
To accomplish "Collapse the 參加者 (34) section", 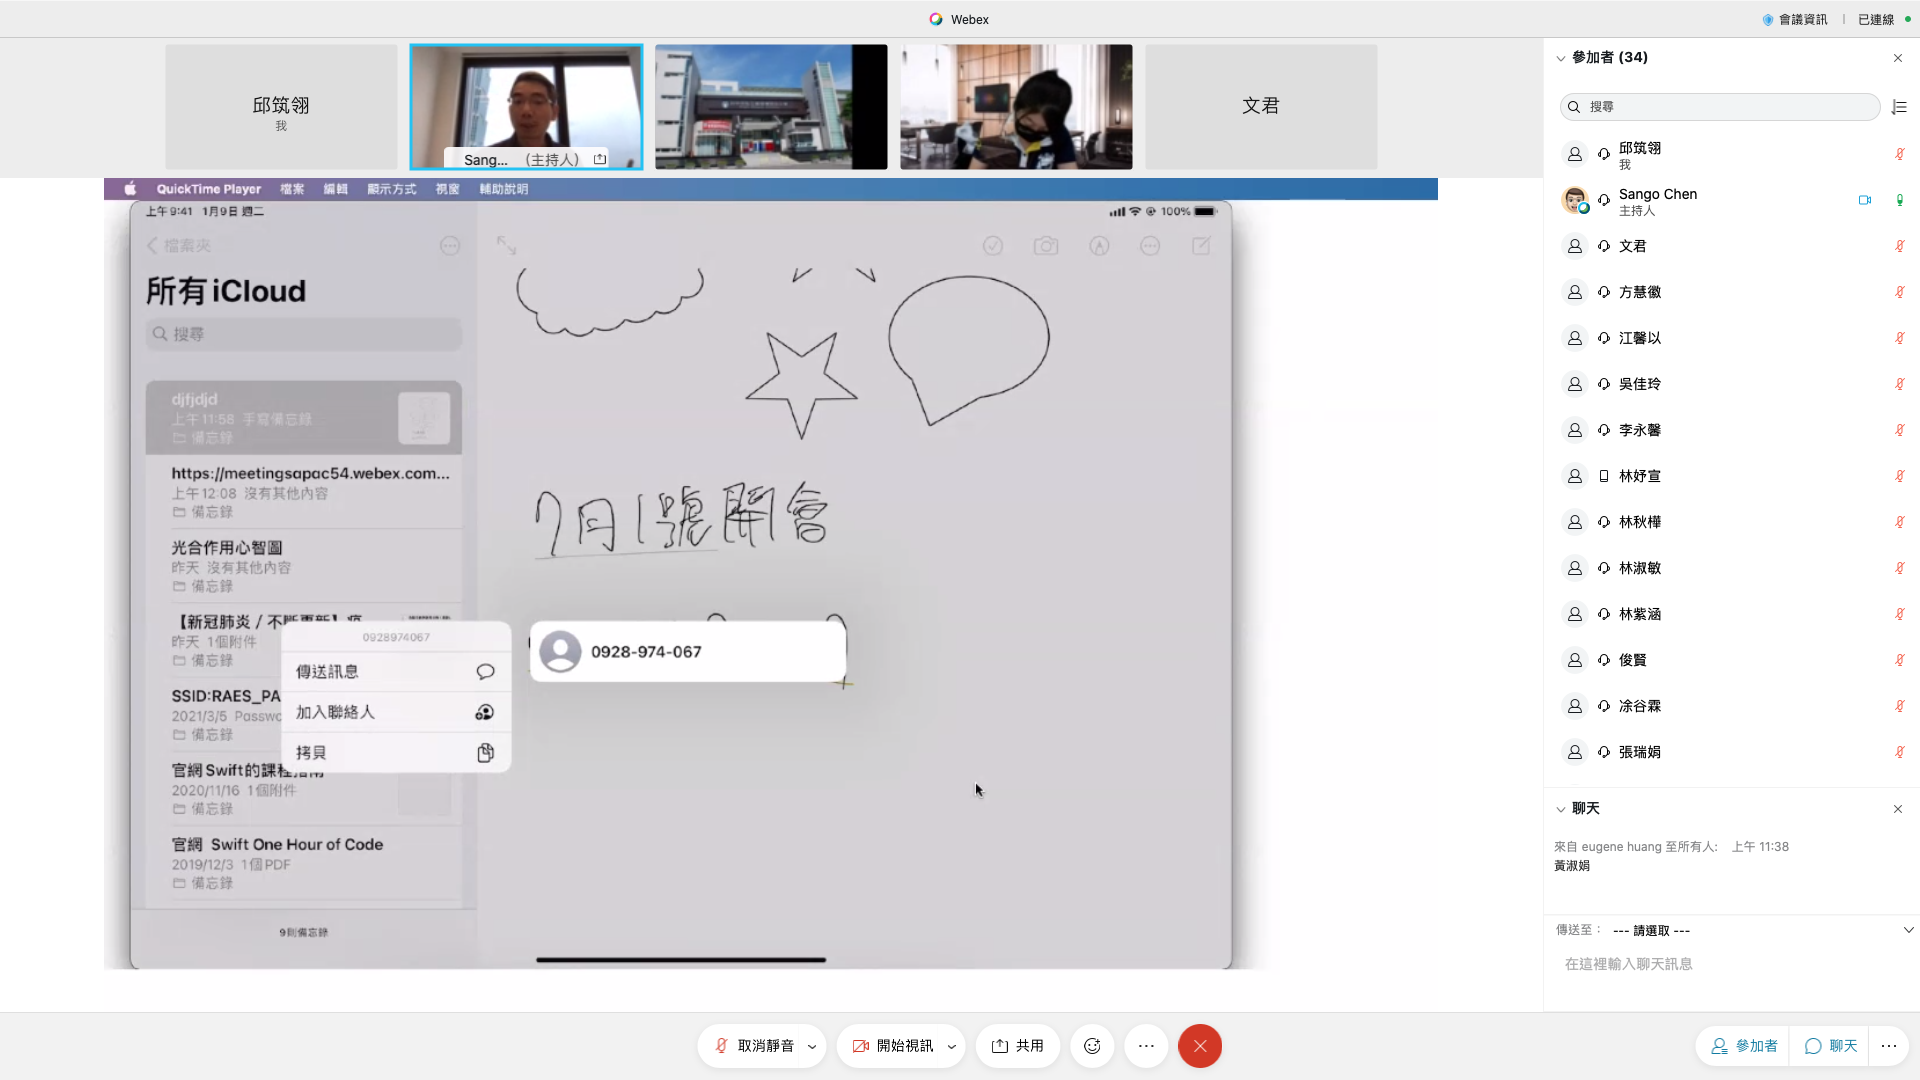I will coord(1560,58).
